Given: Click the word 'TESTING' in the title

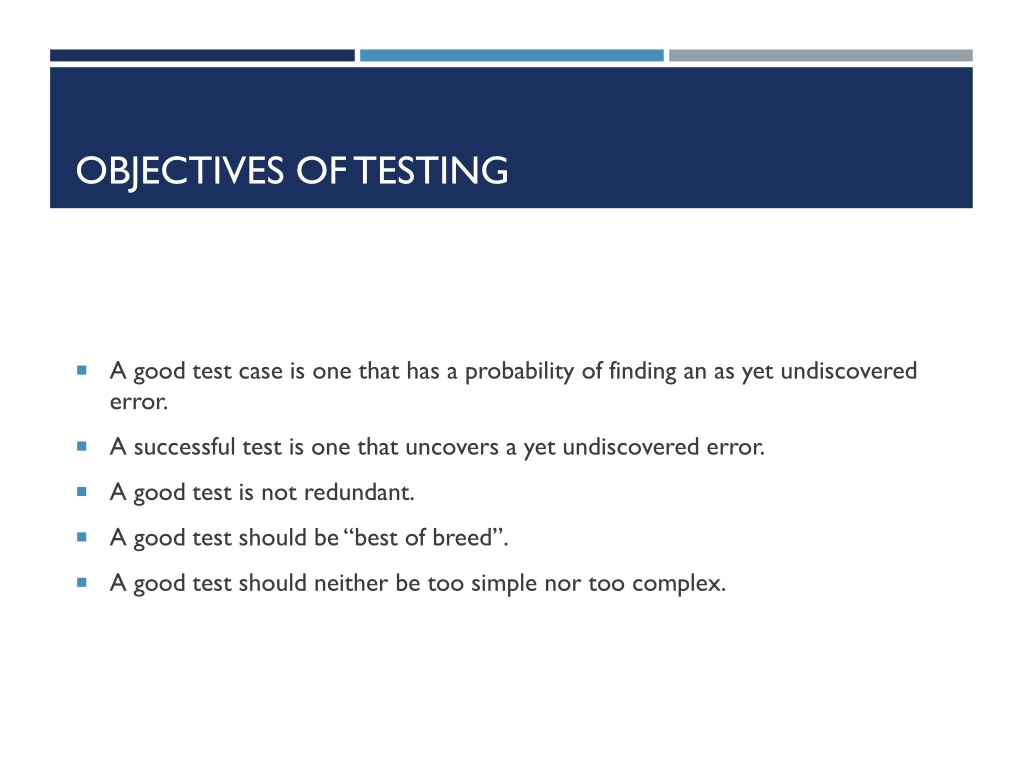Looking at the screenshot, I should tap(431, 171).
